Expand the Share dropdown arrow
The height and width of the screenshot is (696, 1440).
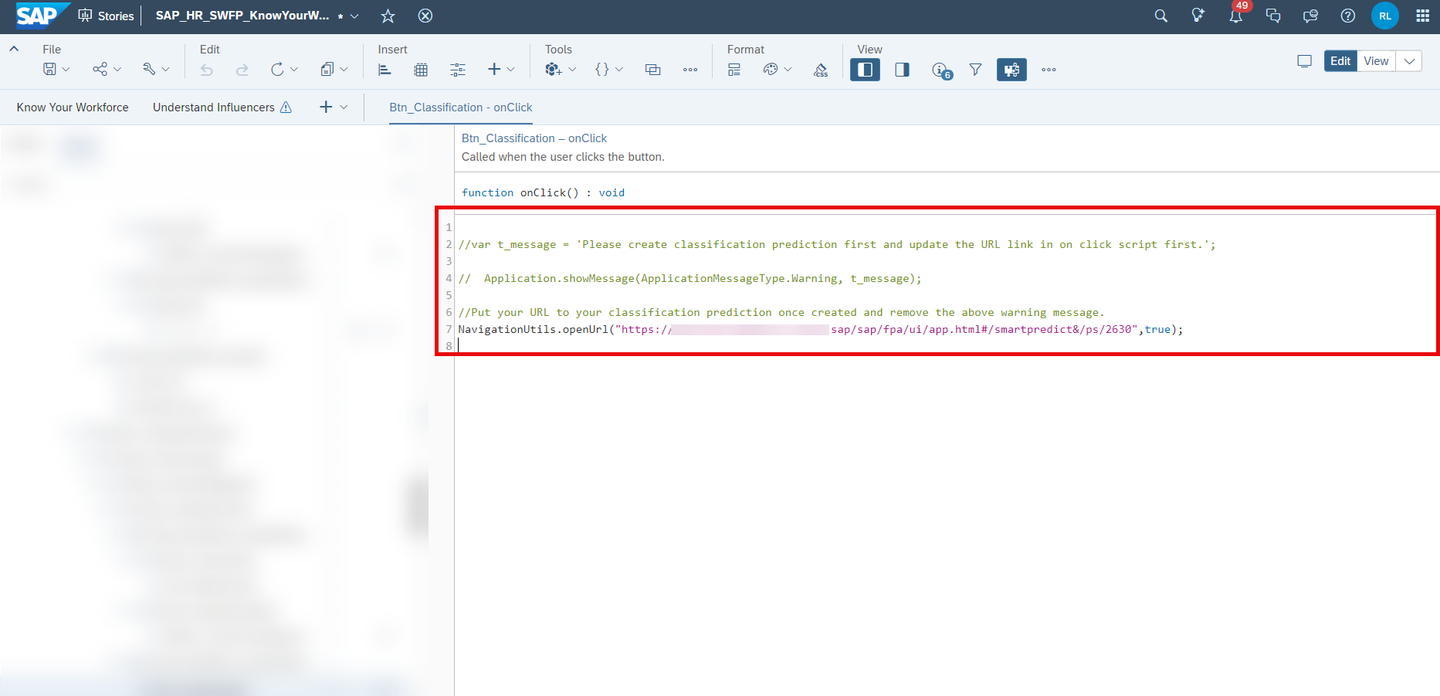pos(117,70)
